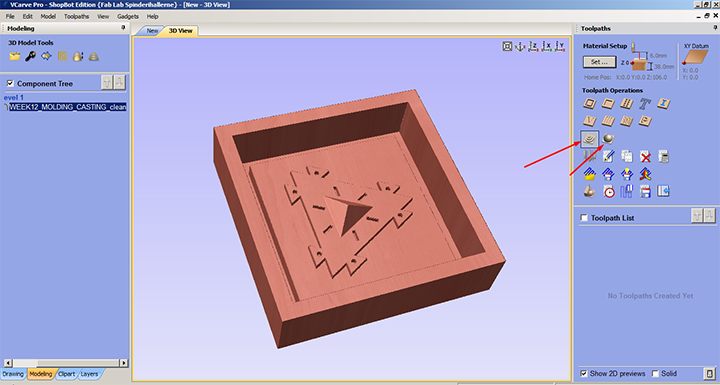Screen dimensions: 720x385
Task: Click the gold dome scale model tool
Action: pyautogui.click(x=78, y=57)
